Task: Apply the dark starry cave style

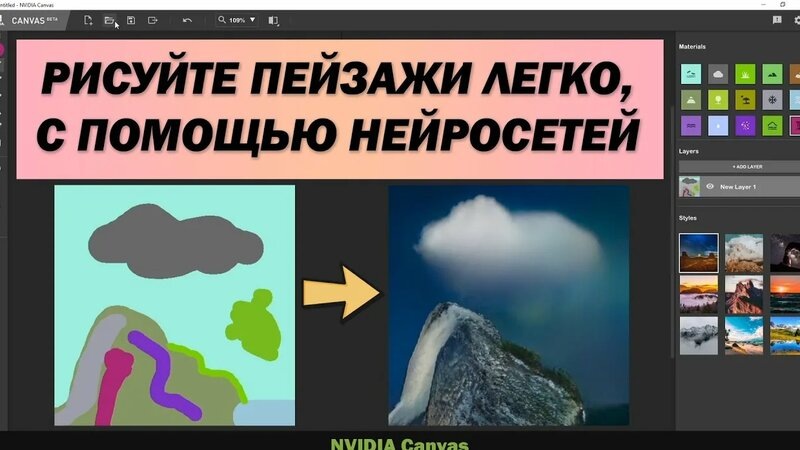Action: (785, 253)
